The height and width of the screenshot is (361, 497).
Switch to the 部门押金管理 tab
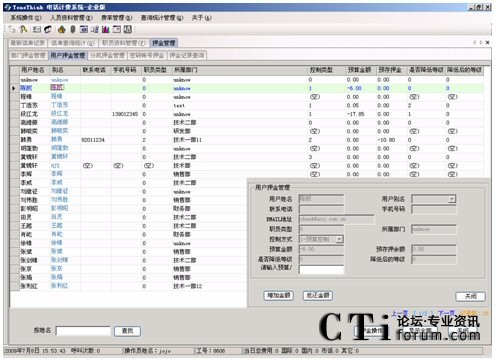point(28,55)
